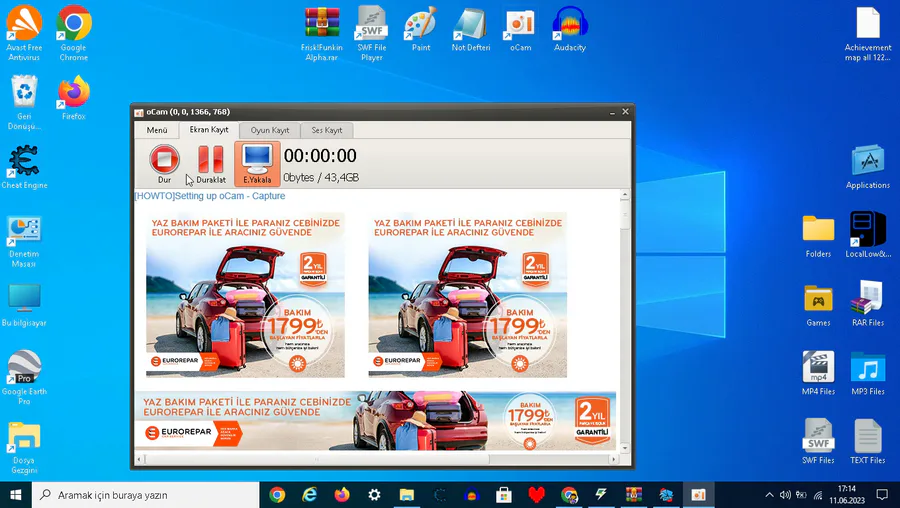
Task: Select the FriskIFunkin Alpha.rar archive icon
Action: tap(321, 33)
